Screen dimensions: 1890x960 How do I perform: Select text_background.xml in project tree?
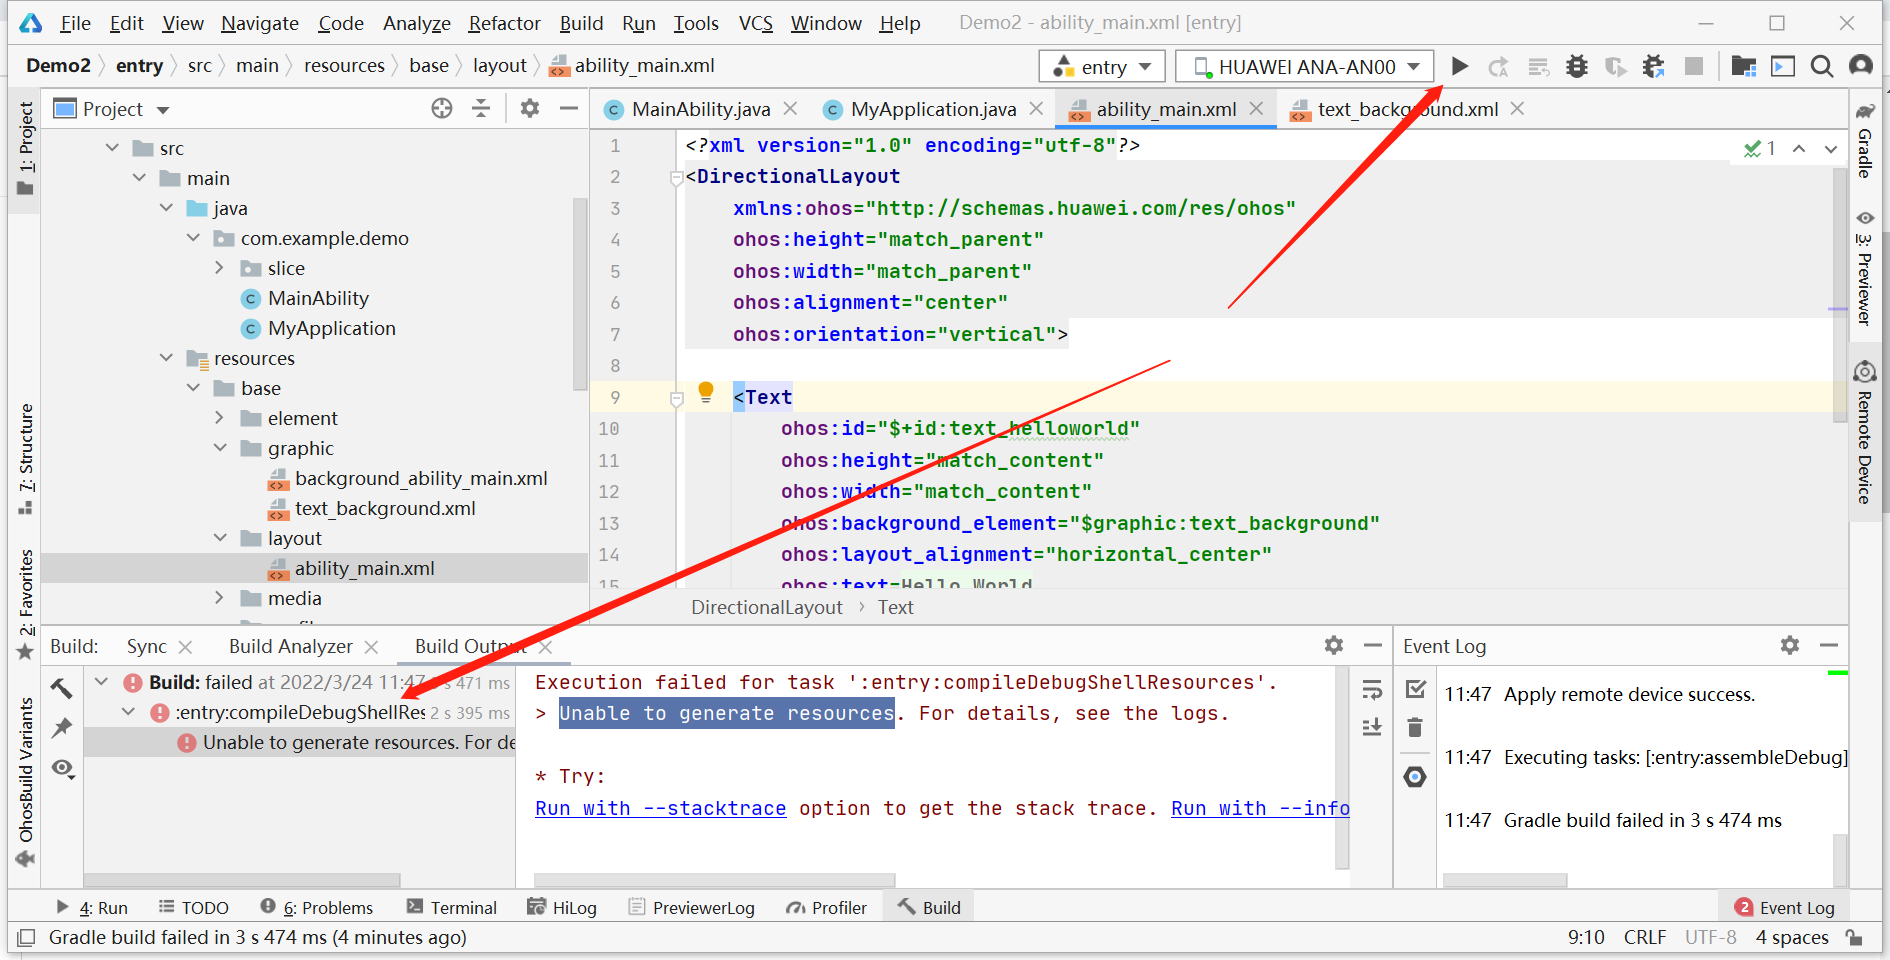pyautogui.click(x=384, y=508)
